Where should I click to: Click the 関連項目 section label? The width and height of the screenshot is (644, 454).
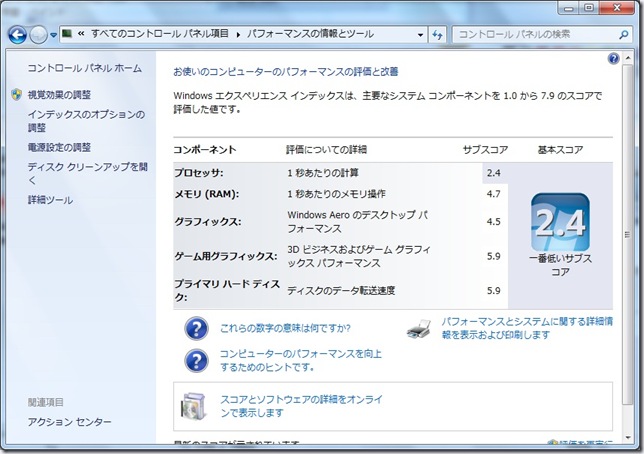[46, 402]
